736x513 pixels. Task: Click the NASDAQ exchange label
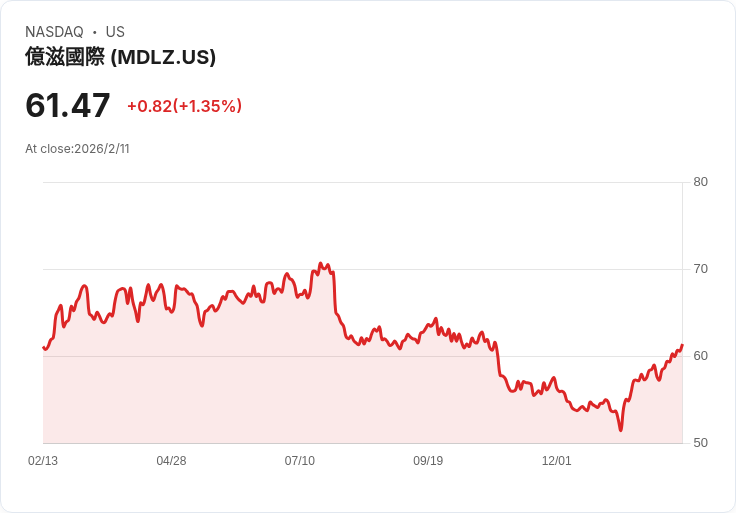point(54,32)
